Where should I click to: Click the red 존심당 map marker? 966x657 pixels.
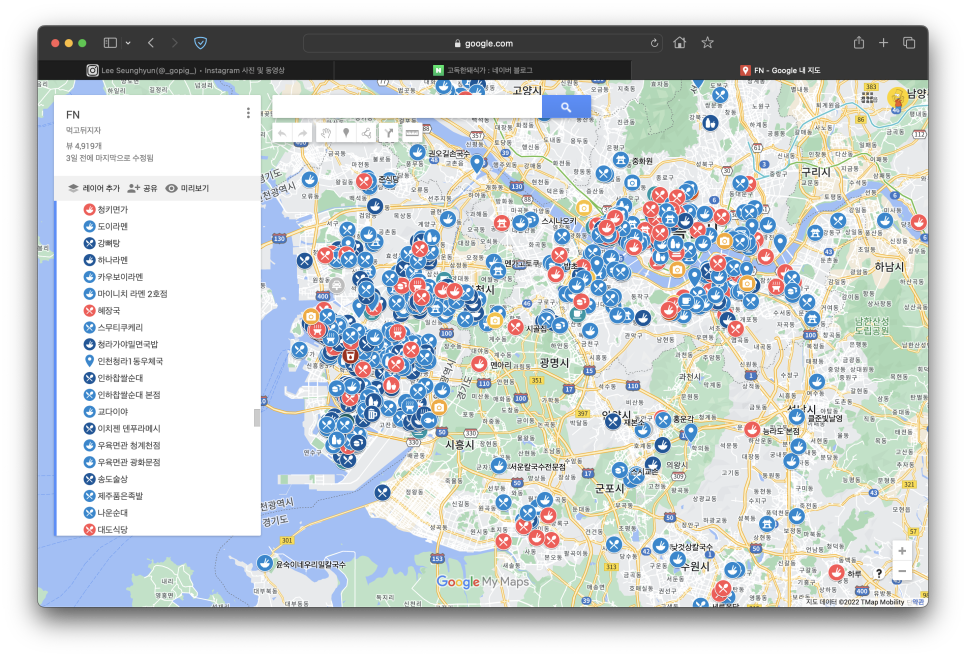click(365, 181)
